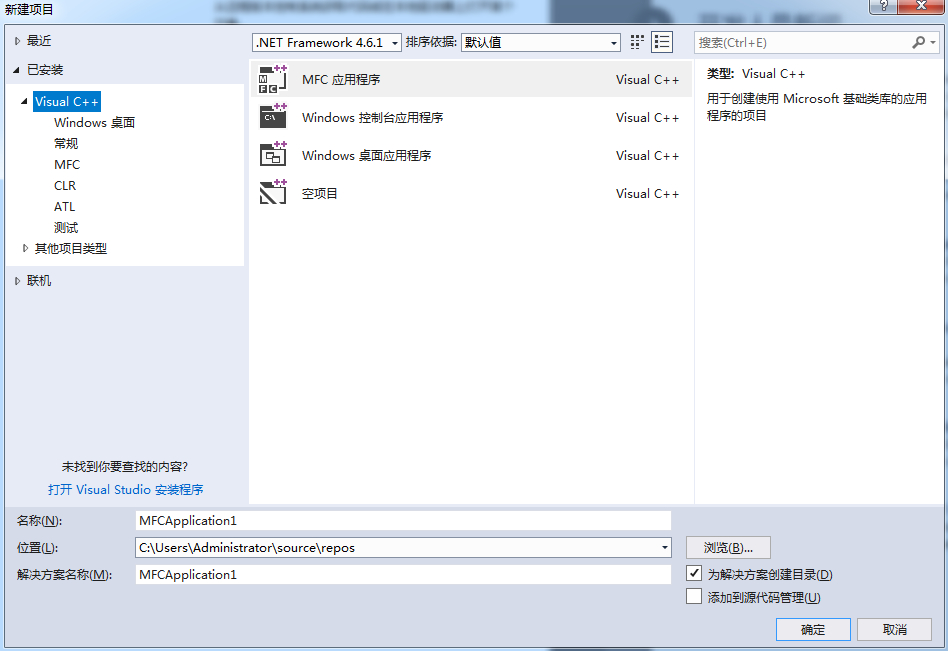Open search options dropdown arrow
Viewport: 948px width, 651px height.
coord(933,42)
